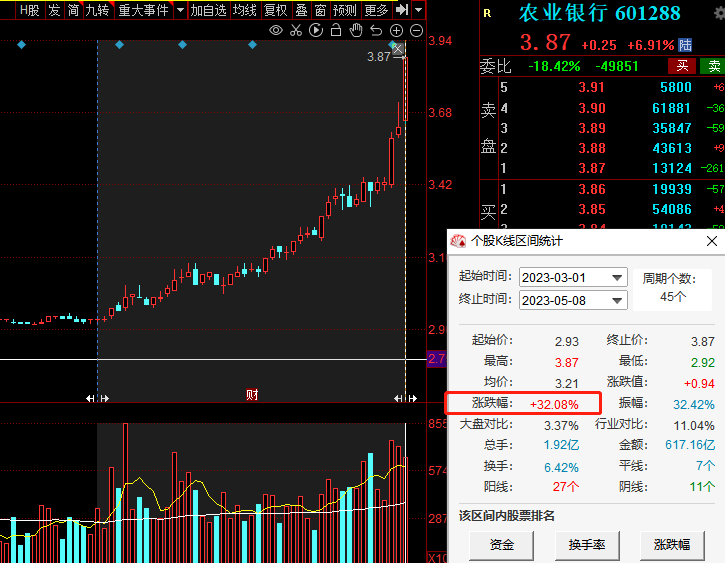Click the 发 toolbar item
Image resolution: width=725 pixels, height=563 pixels.
pos(54,10)
